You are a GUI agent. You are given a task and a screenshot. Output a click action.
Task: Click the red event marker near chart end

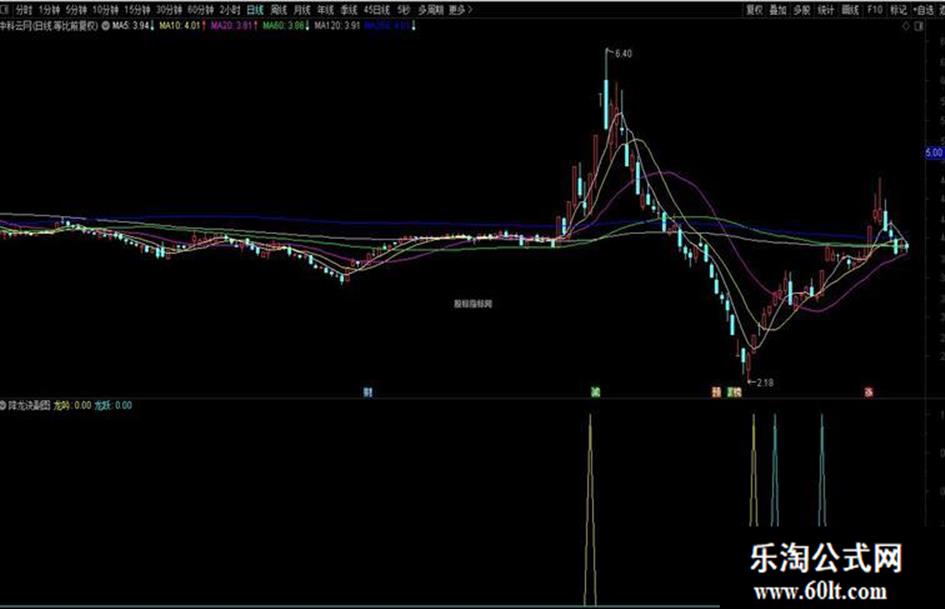pyautogui.click(x=869, y=393)
